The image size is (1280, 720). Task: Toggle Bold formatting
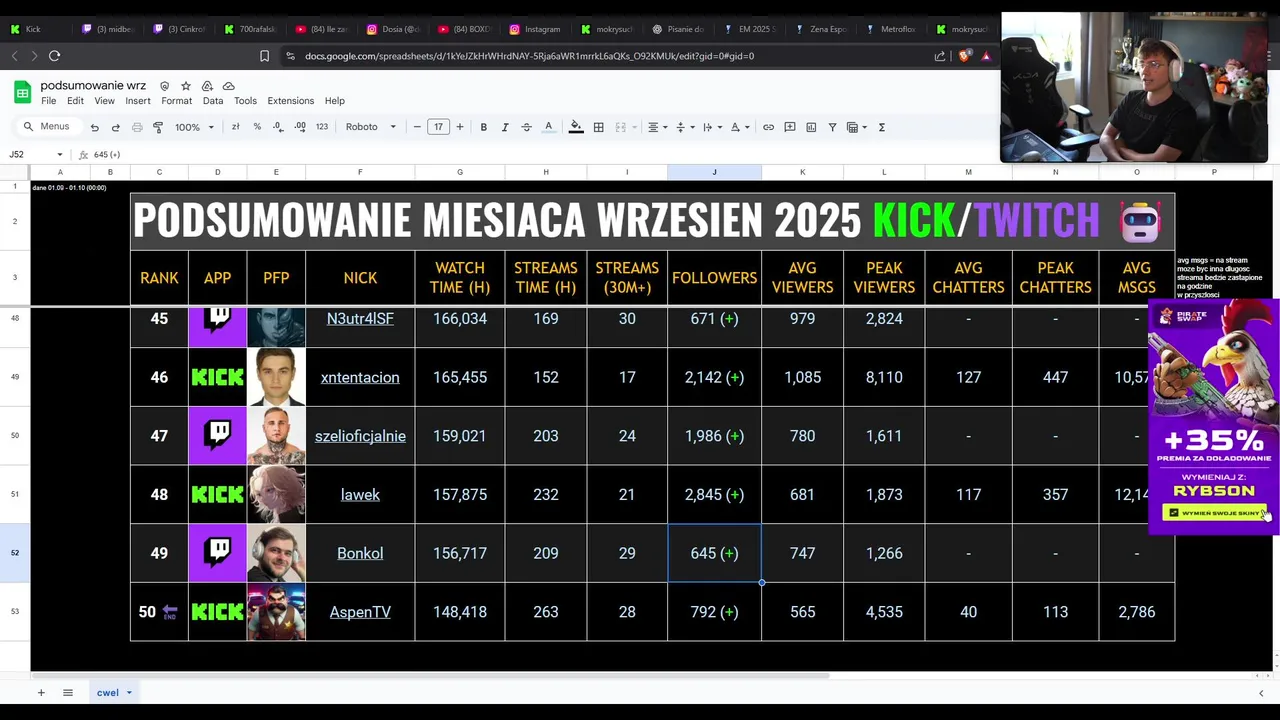click(484, 127)
